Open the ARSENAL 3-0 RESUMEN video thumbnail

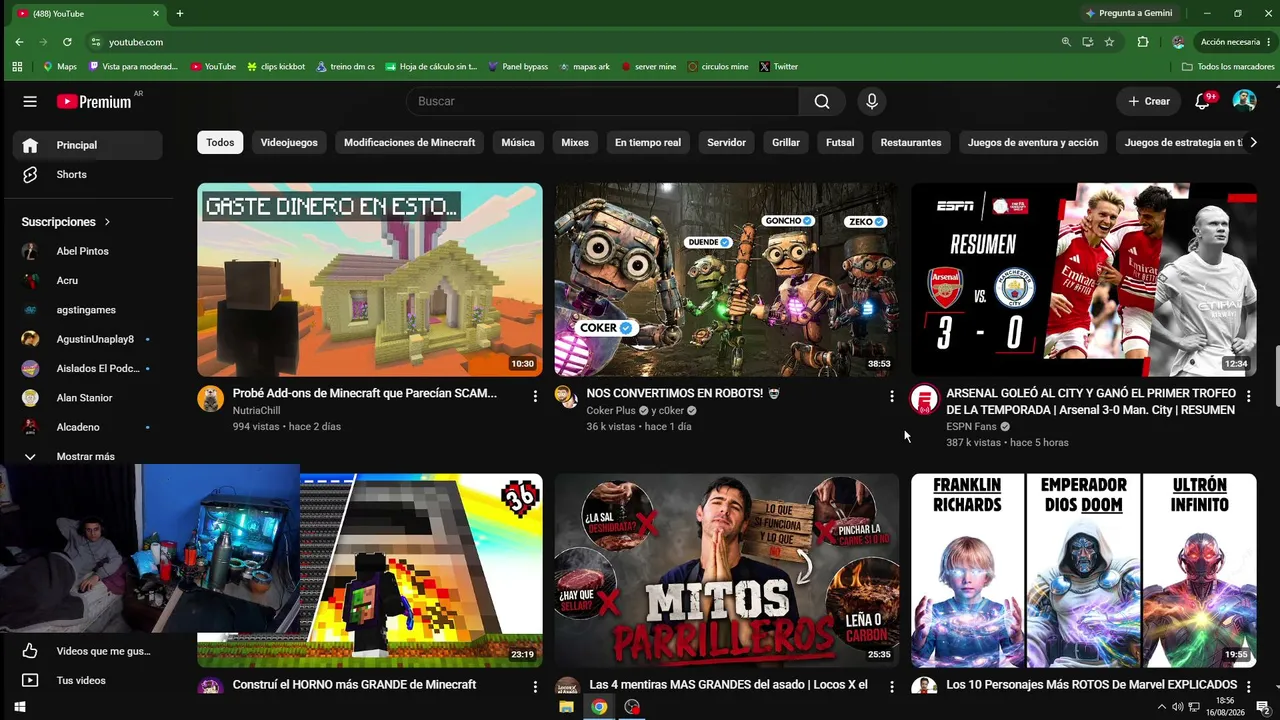tap(1084, 280)
